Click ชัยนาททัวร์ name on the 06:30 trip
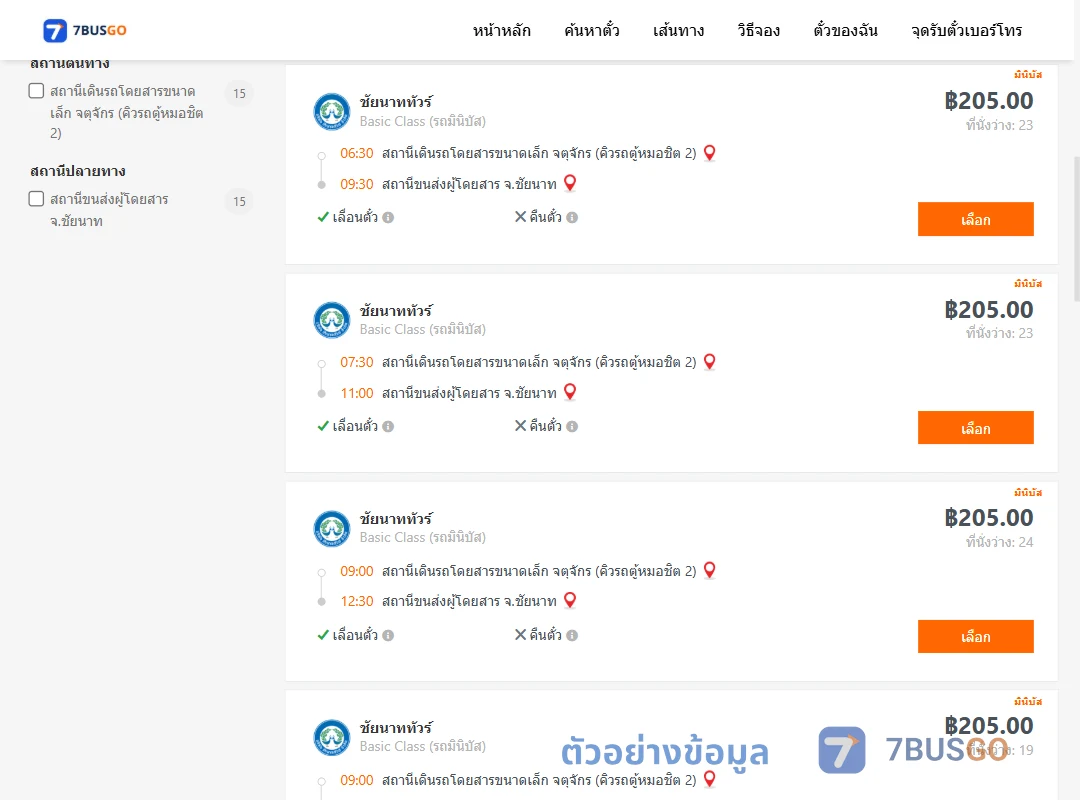Image resolution: width=1080 pixels, height=800 pixels. (x=395, y=102)
